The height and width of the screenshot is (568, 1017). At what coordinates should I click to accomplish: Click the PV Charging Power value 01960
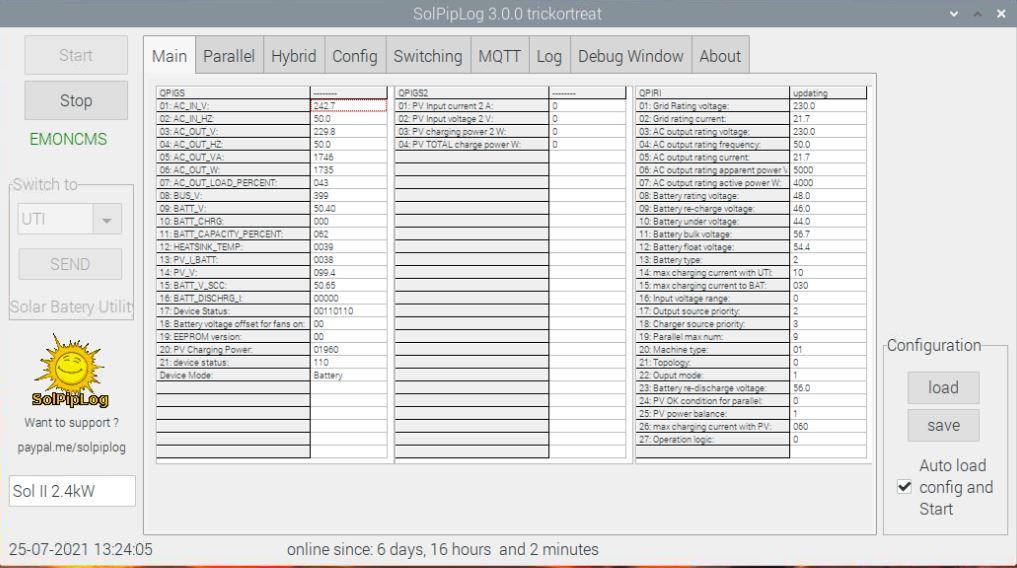coord(349,349)
